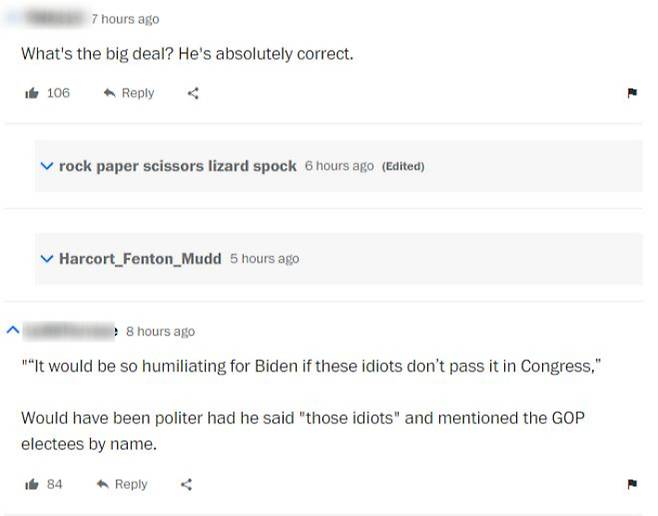Flag the 'What's the big deal' comment

pyautogui.click(x=631, y=93)
